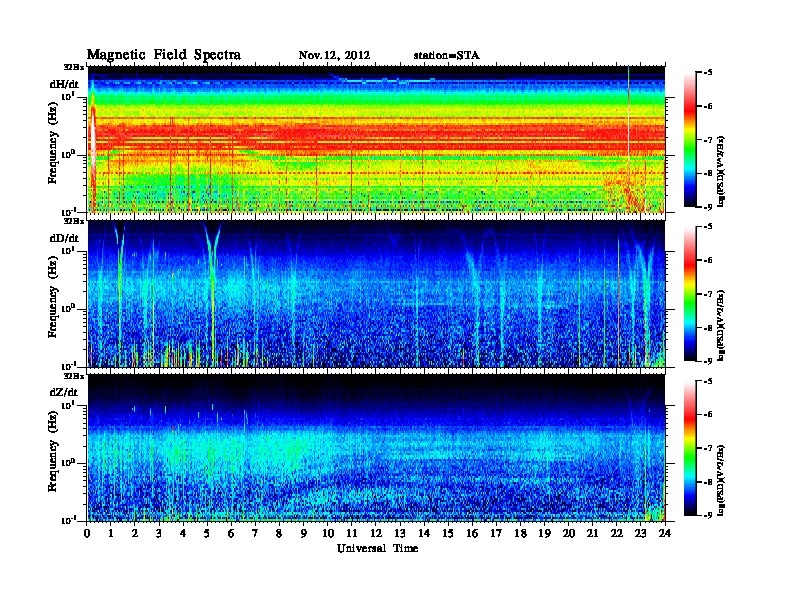
Task: Click the hour 18 tick label
Action: click(x=520, y=533)
